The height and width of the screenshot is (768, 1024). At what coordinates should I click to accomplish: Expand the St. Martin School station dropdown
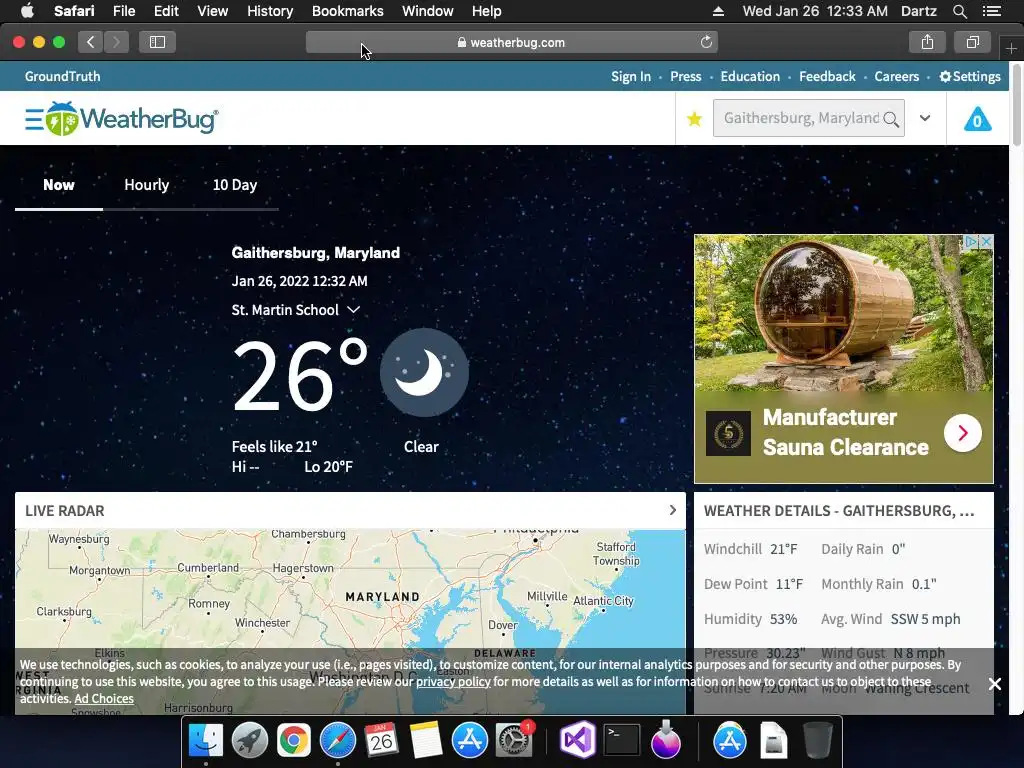(353, 310)
